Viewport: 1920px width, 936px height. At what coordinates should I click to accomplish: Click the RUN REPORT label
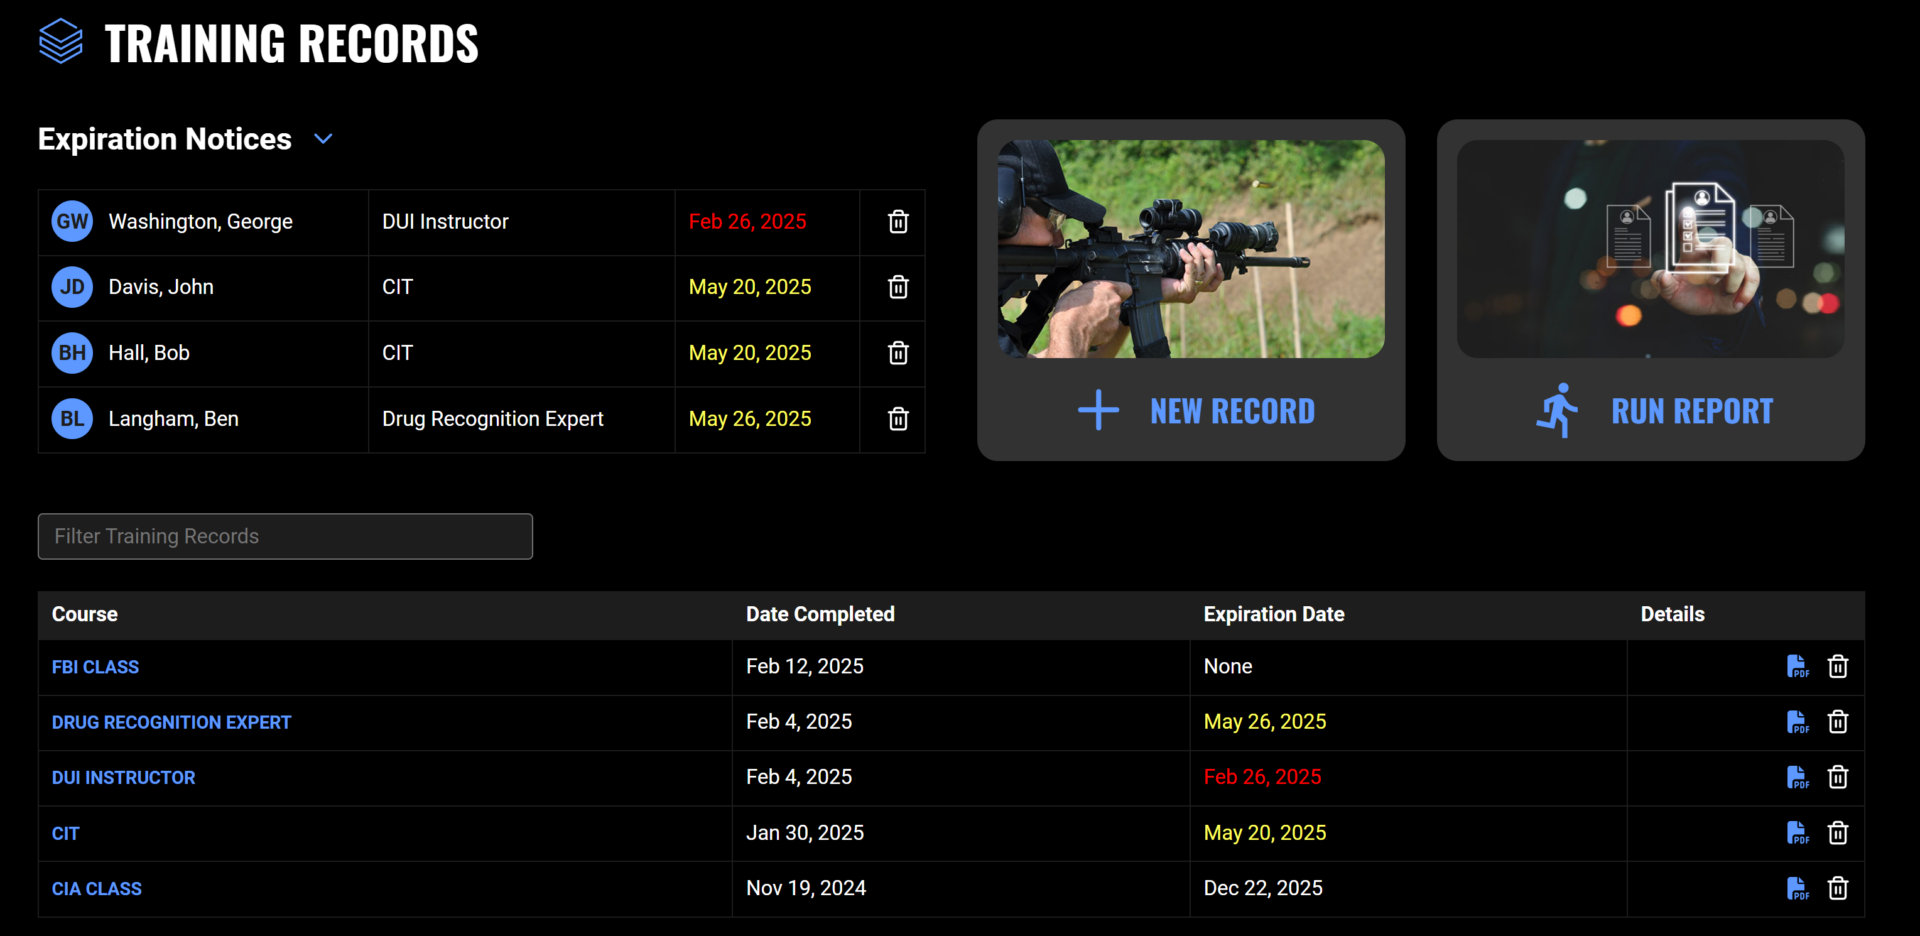point(1692,411)
